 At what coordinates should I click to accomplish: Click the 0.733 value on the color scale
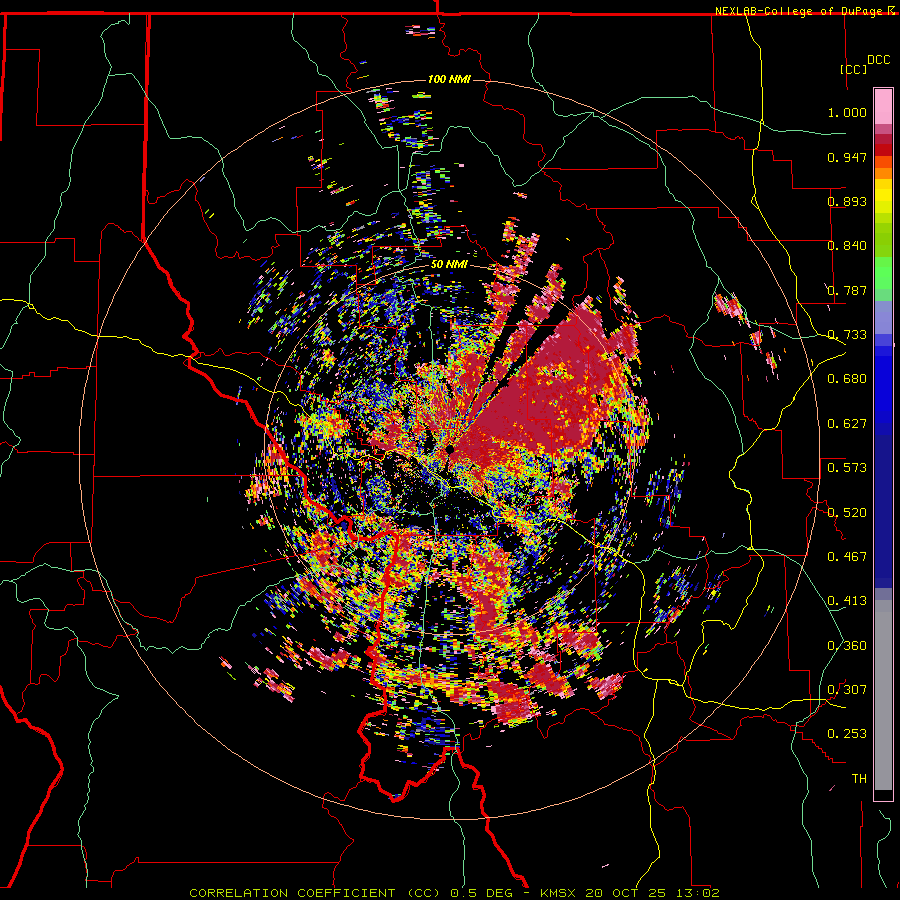(847, 335)
